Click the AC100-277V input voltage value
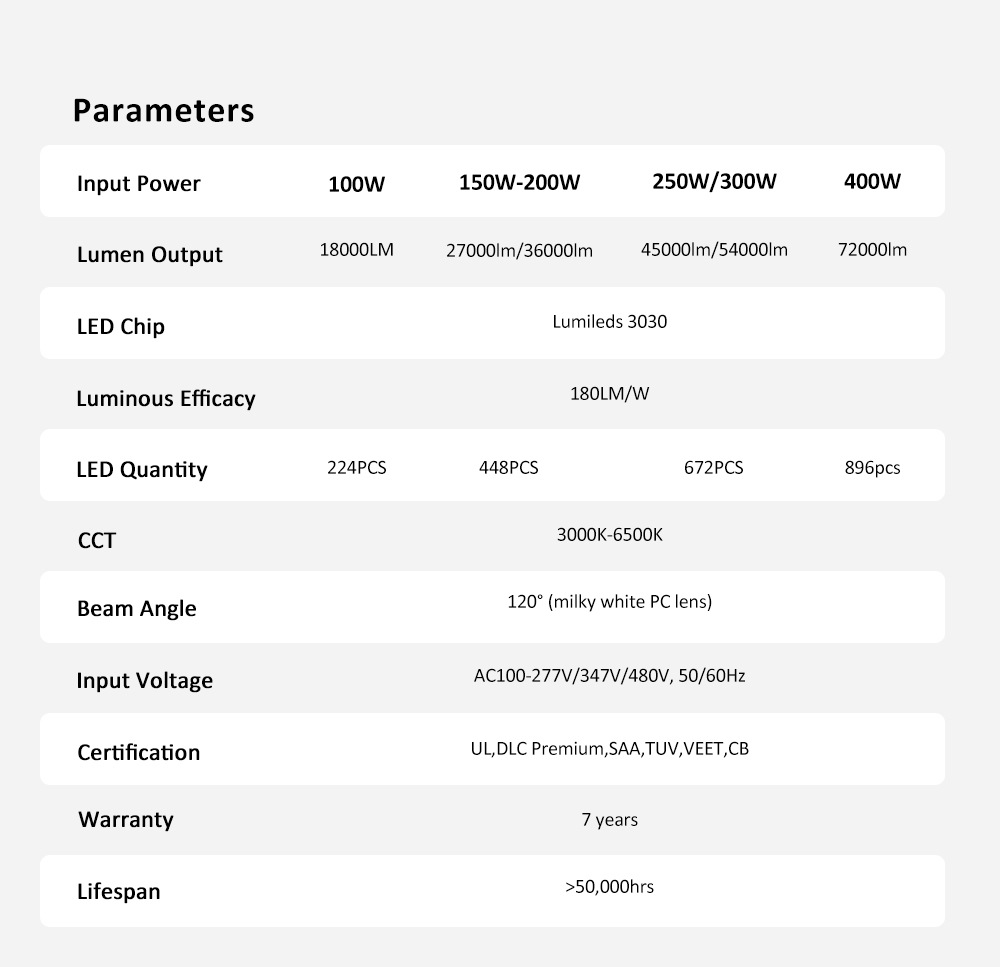 click(x=609, y=676)
